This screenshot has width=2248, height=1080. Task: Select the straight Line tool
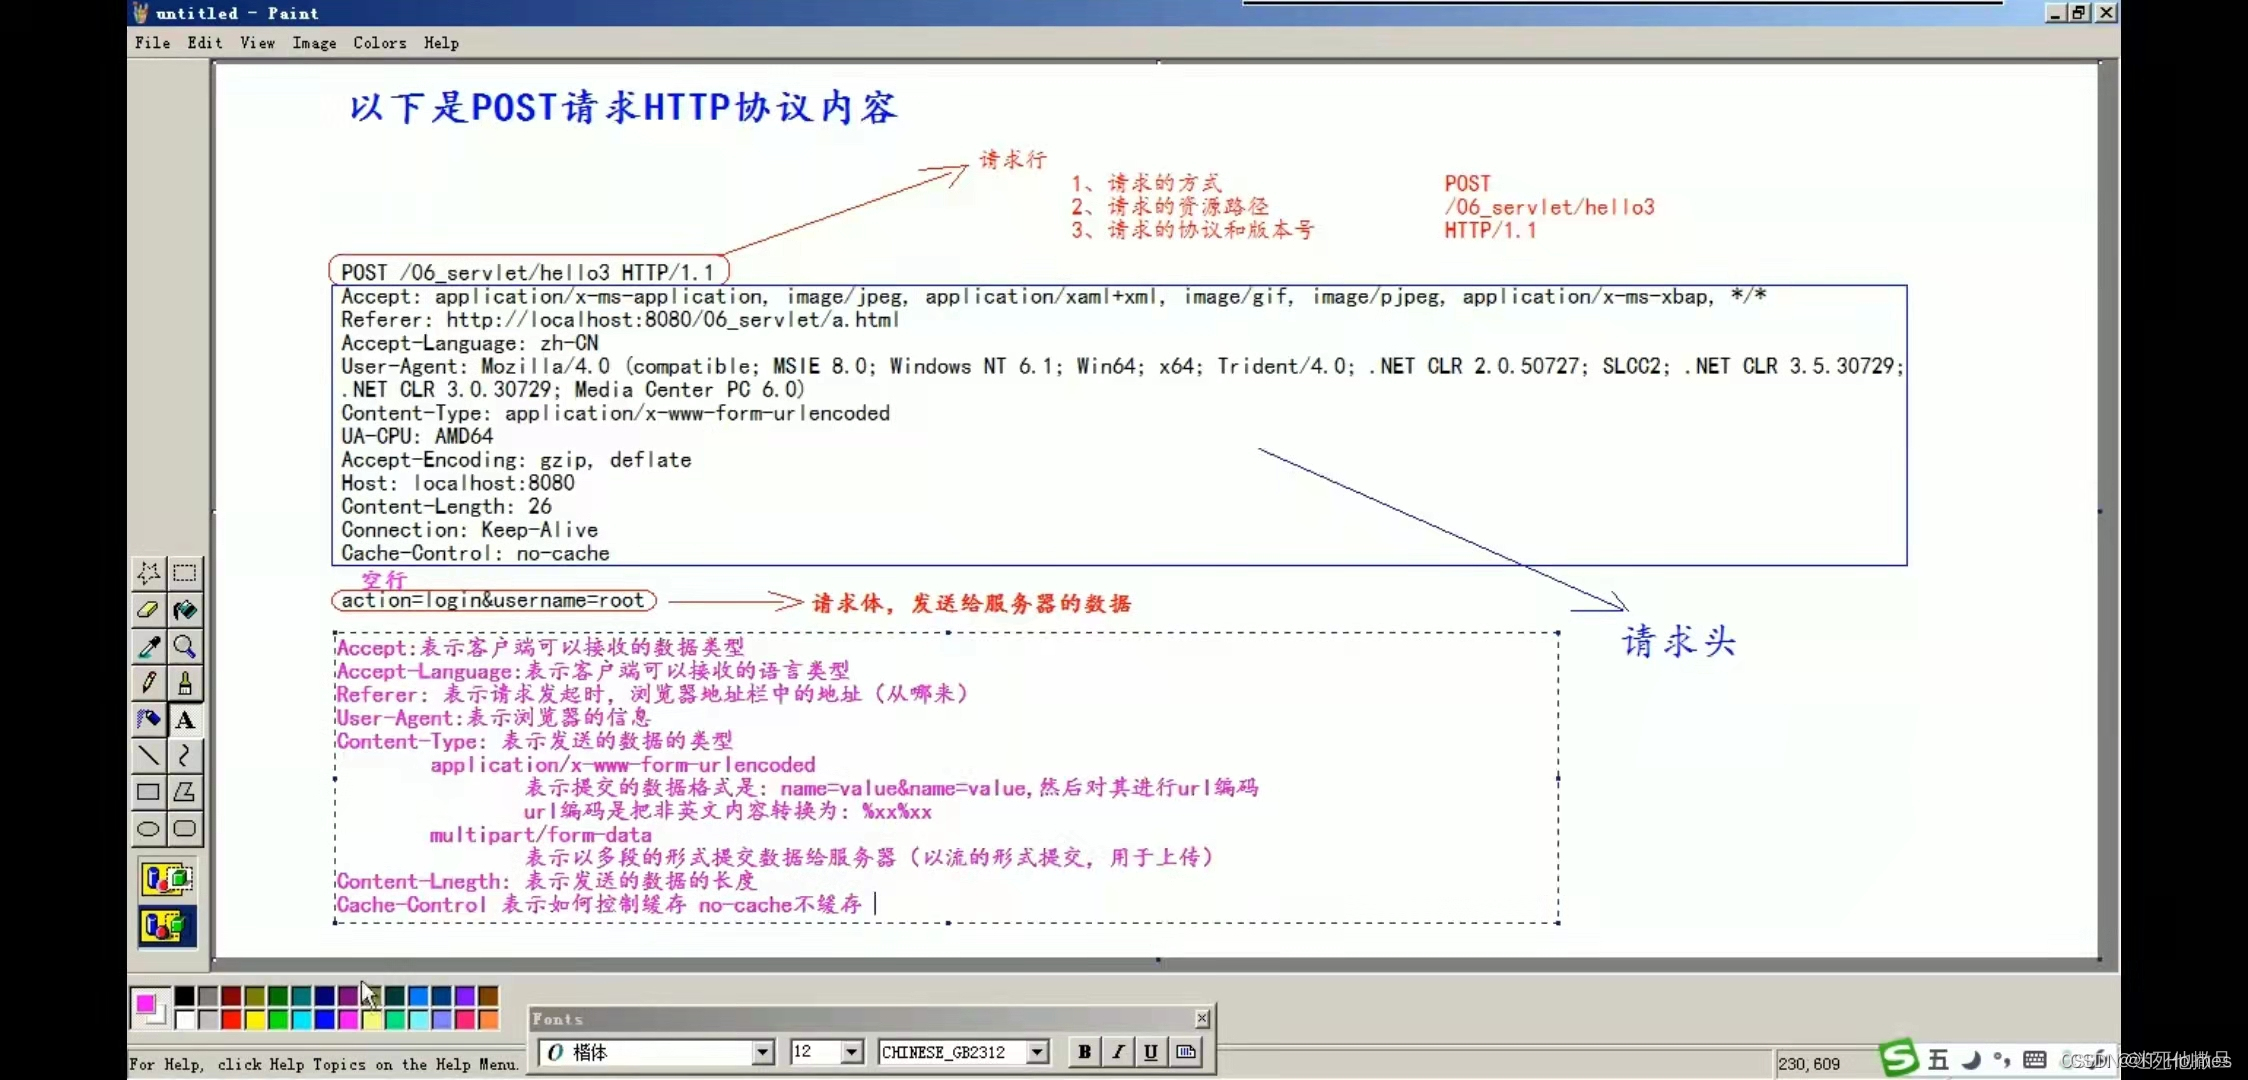point(149,756)
